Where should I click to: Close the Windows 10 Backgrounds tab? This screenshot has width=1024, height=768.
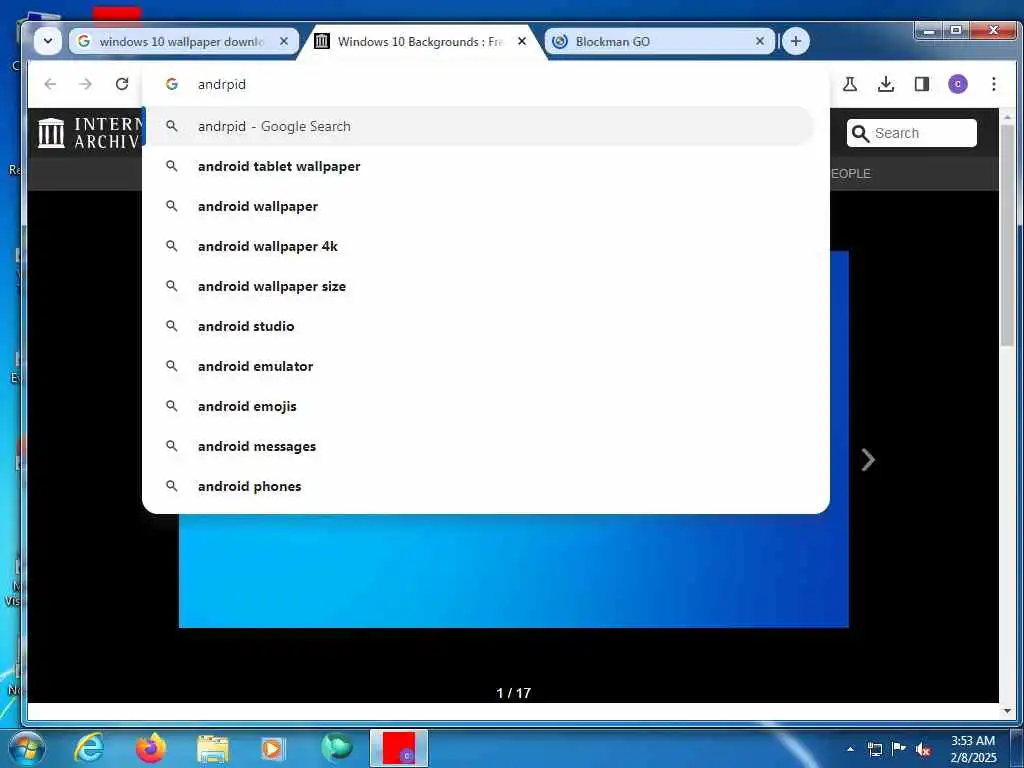click(522, 41)
